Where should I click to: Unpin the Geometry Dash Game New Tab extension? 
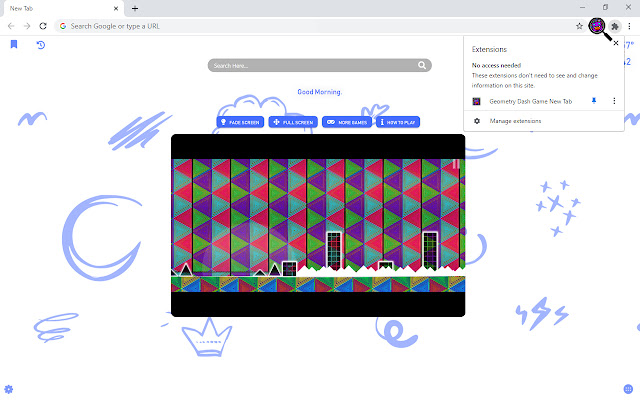click(x=594, y=101)
